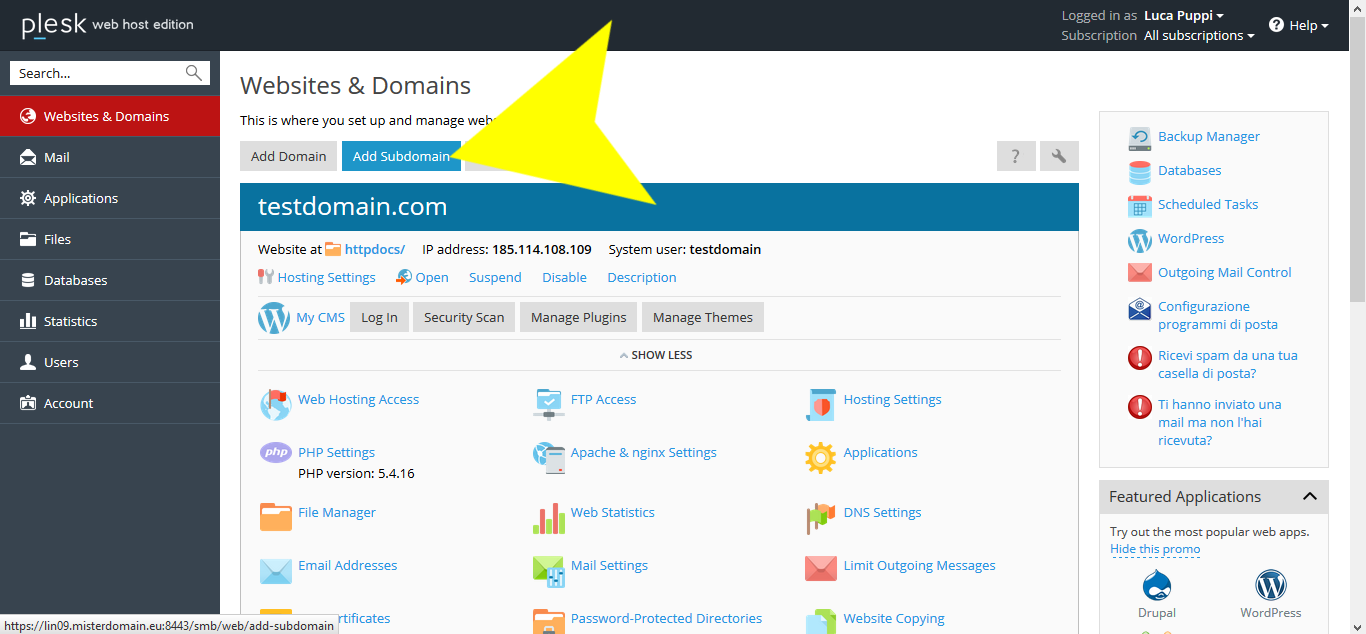Suspend the testdomain.com website
This screenshot has width=1366, height=634.
[x=494, y=277]
